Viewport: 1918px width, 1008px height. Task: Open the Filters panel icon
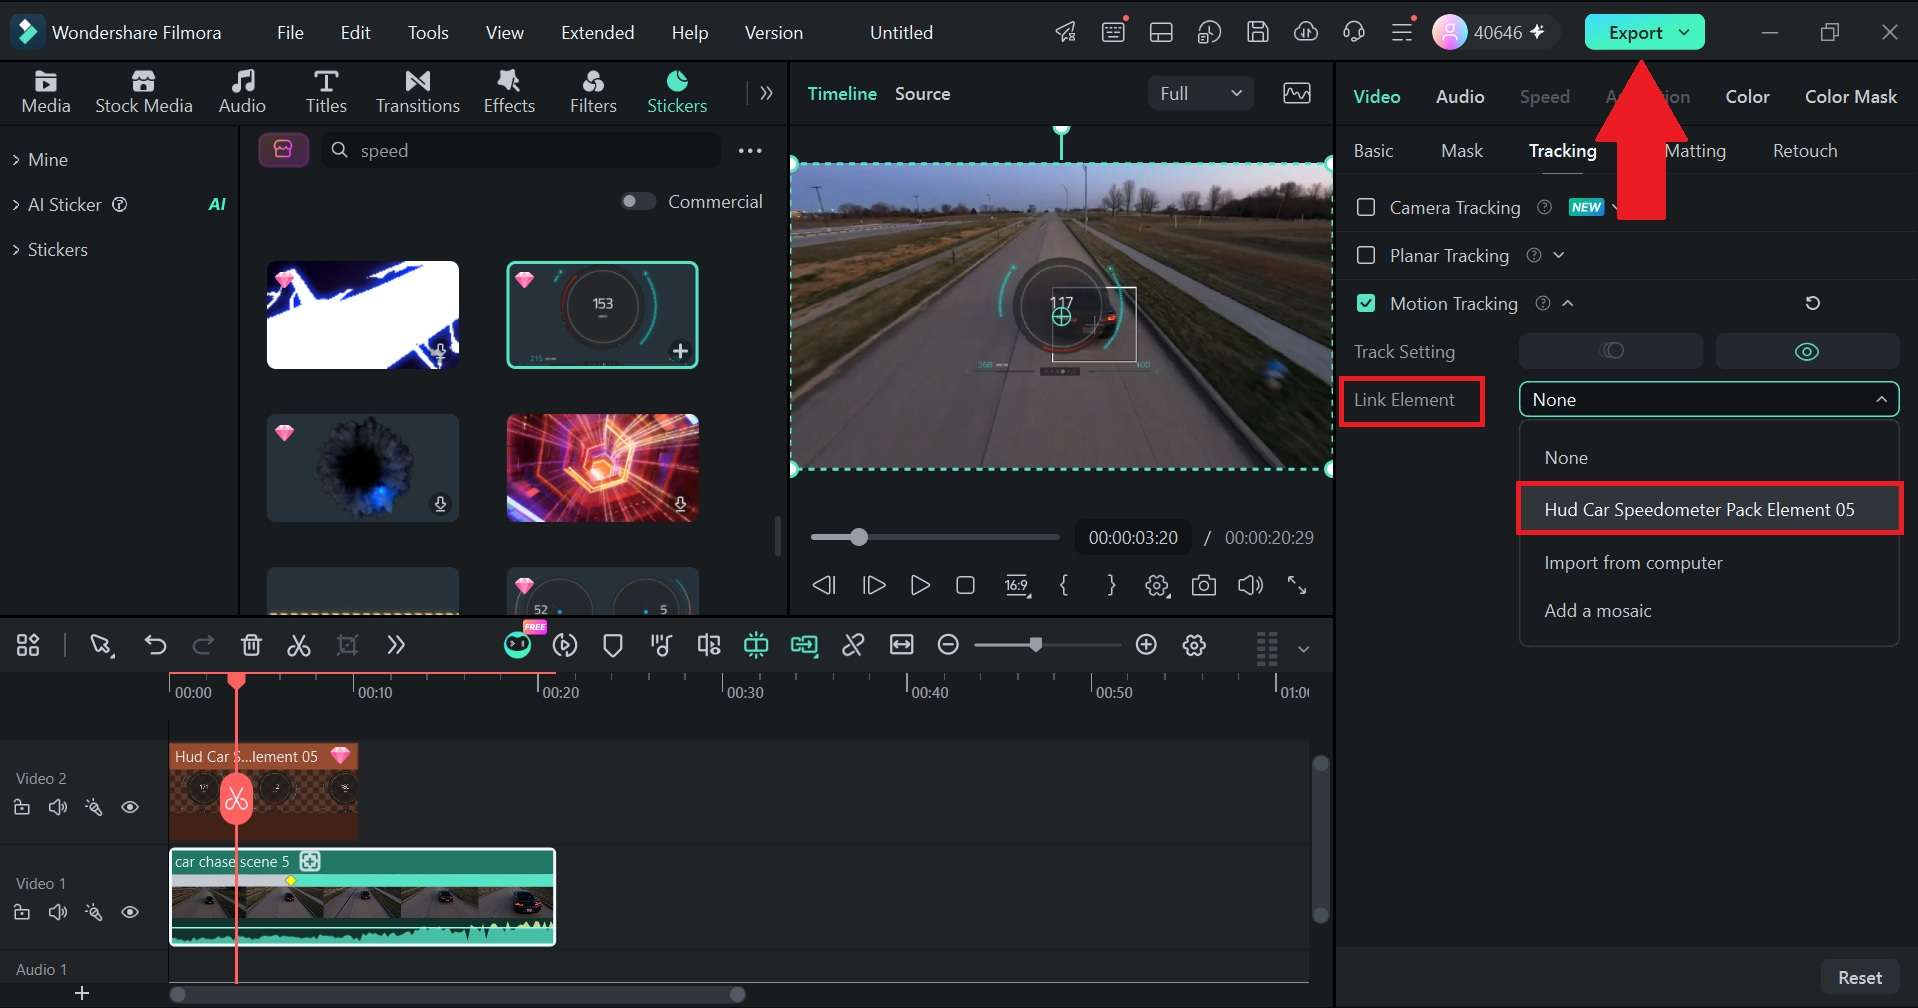coord(593,92)
